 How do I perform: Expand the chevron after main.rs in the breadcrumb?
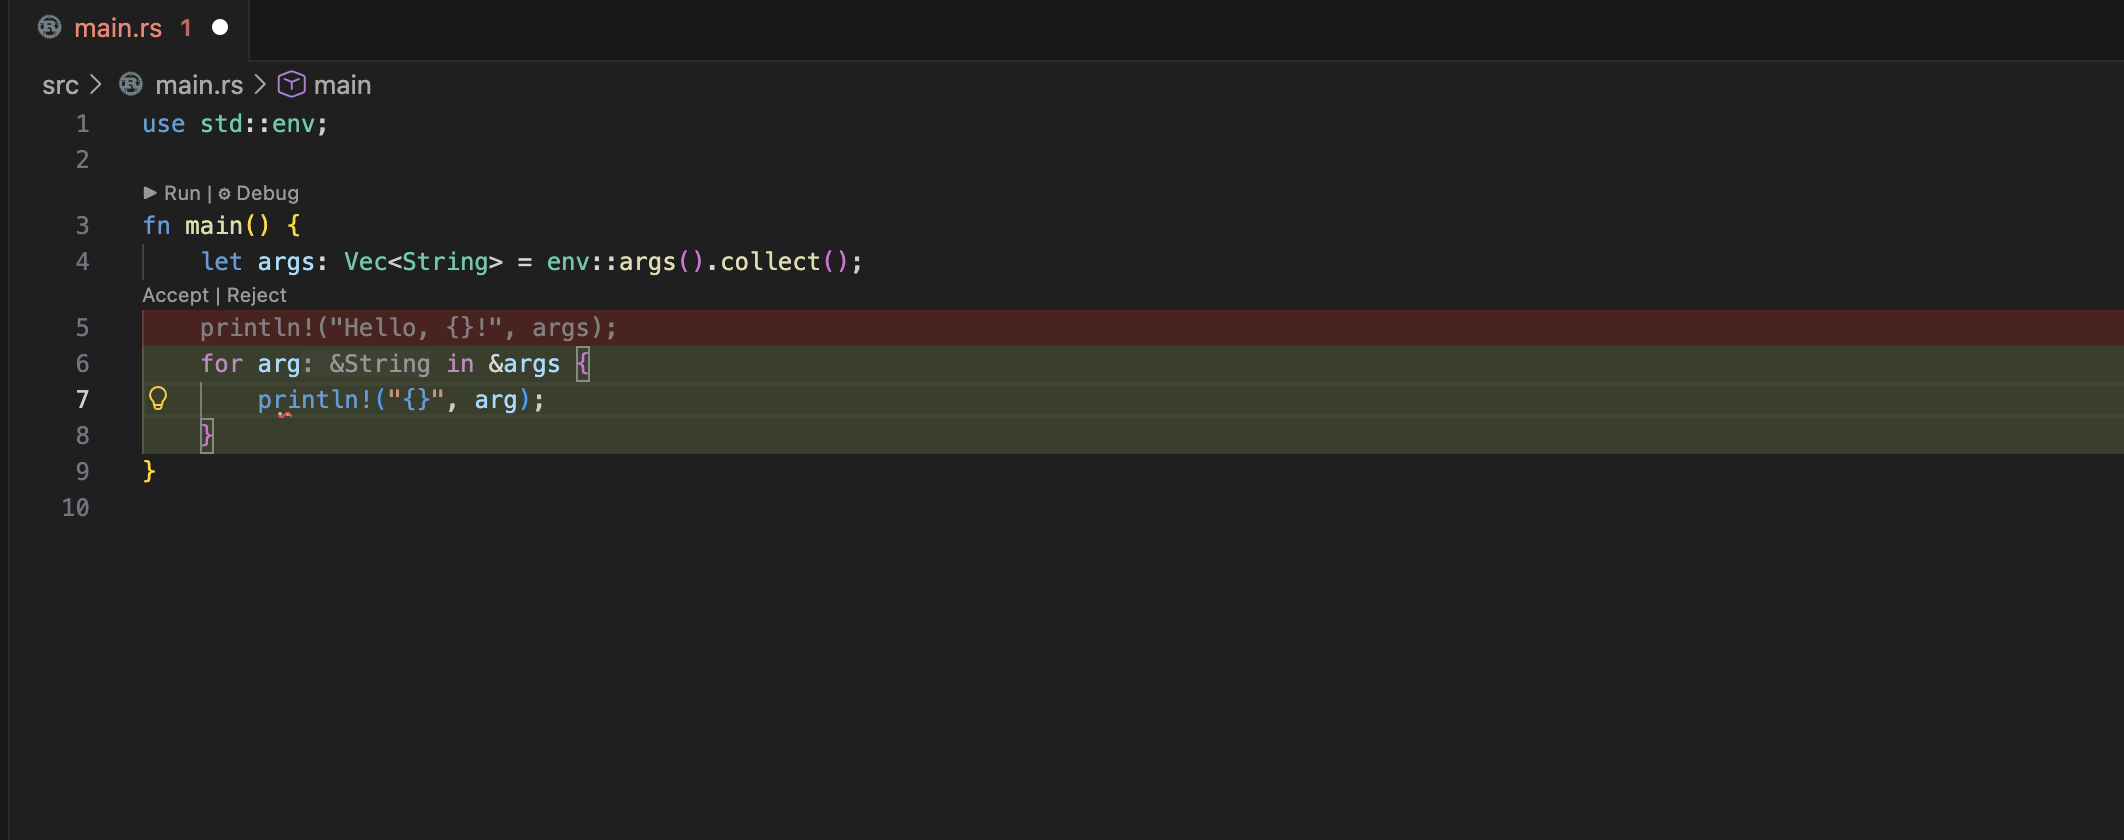point(260,85)
